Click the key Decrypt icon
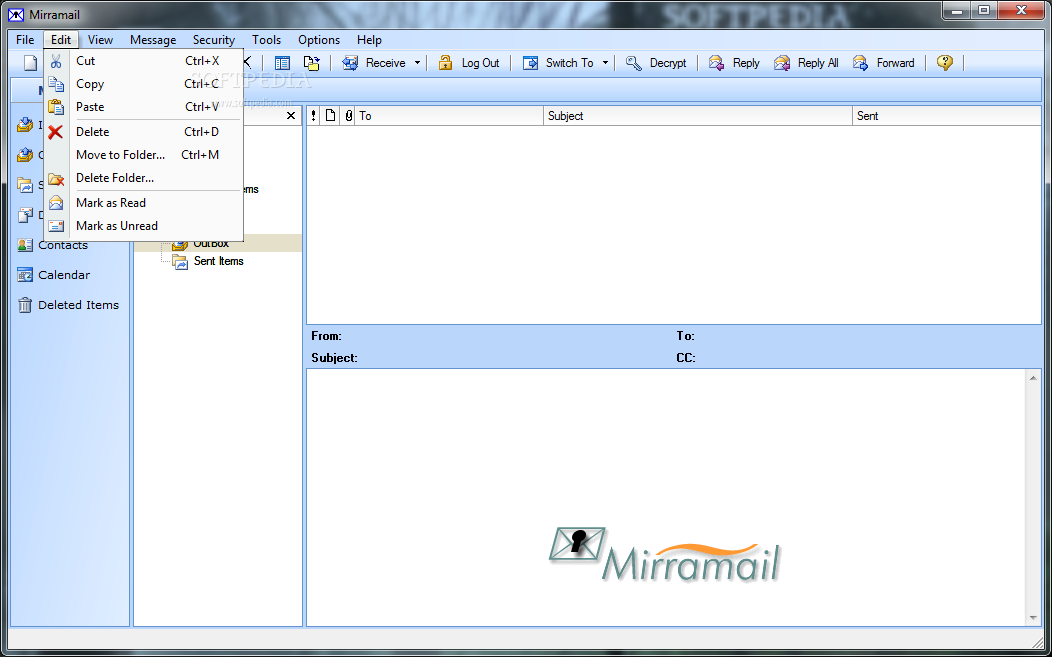 pyautogui.click(x=633, y=63)
